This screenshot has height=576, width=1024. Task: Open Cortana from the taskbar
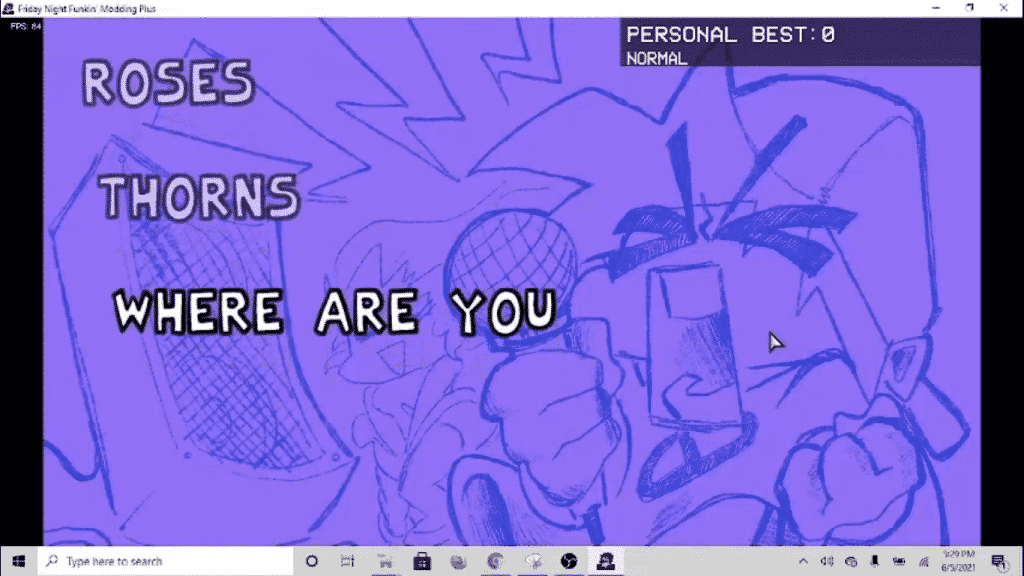tap(311, 561)
